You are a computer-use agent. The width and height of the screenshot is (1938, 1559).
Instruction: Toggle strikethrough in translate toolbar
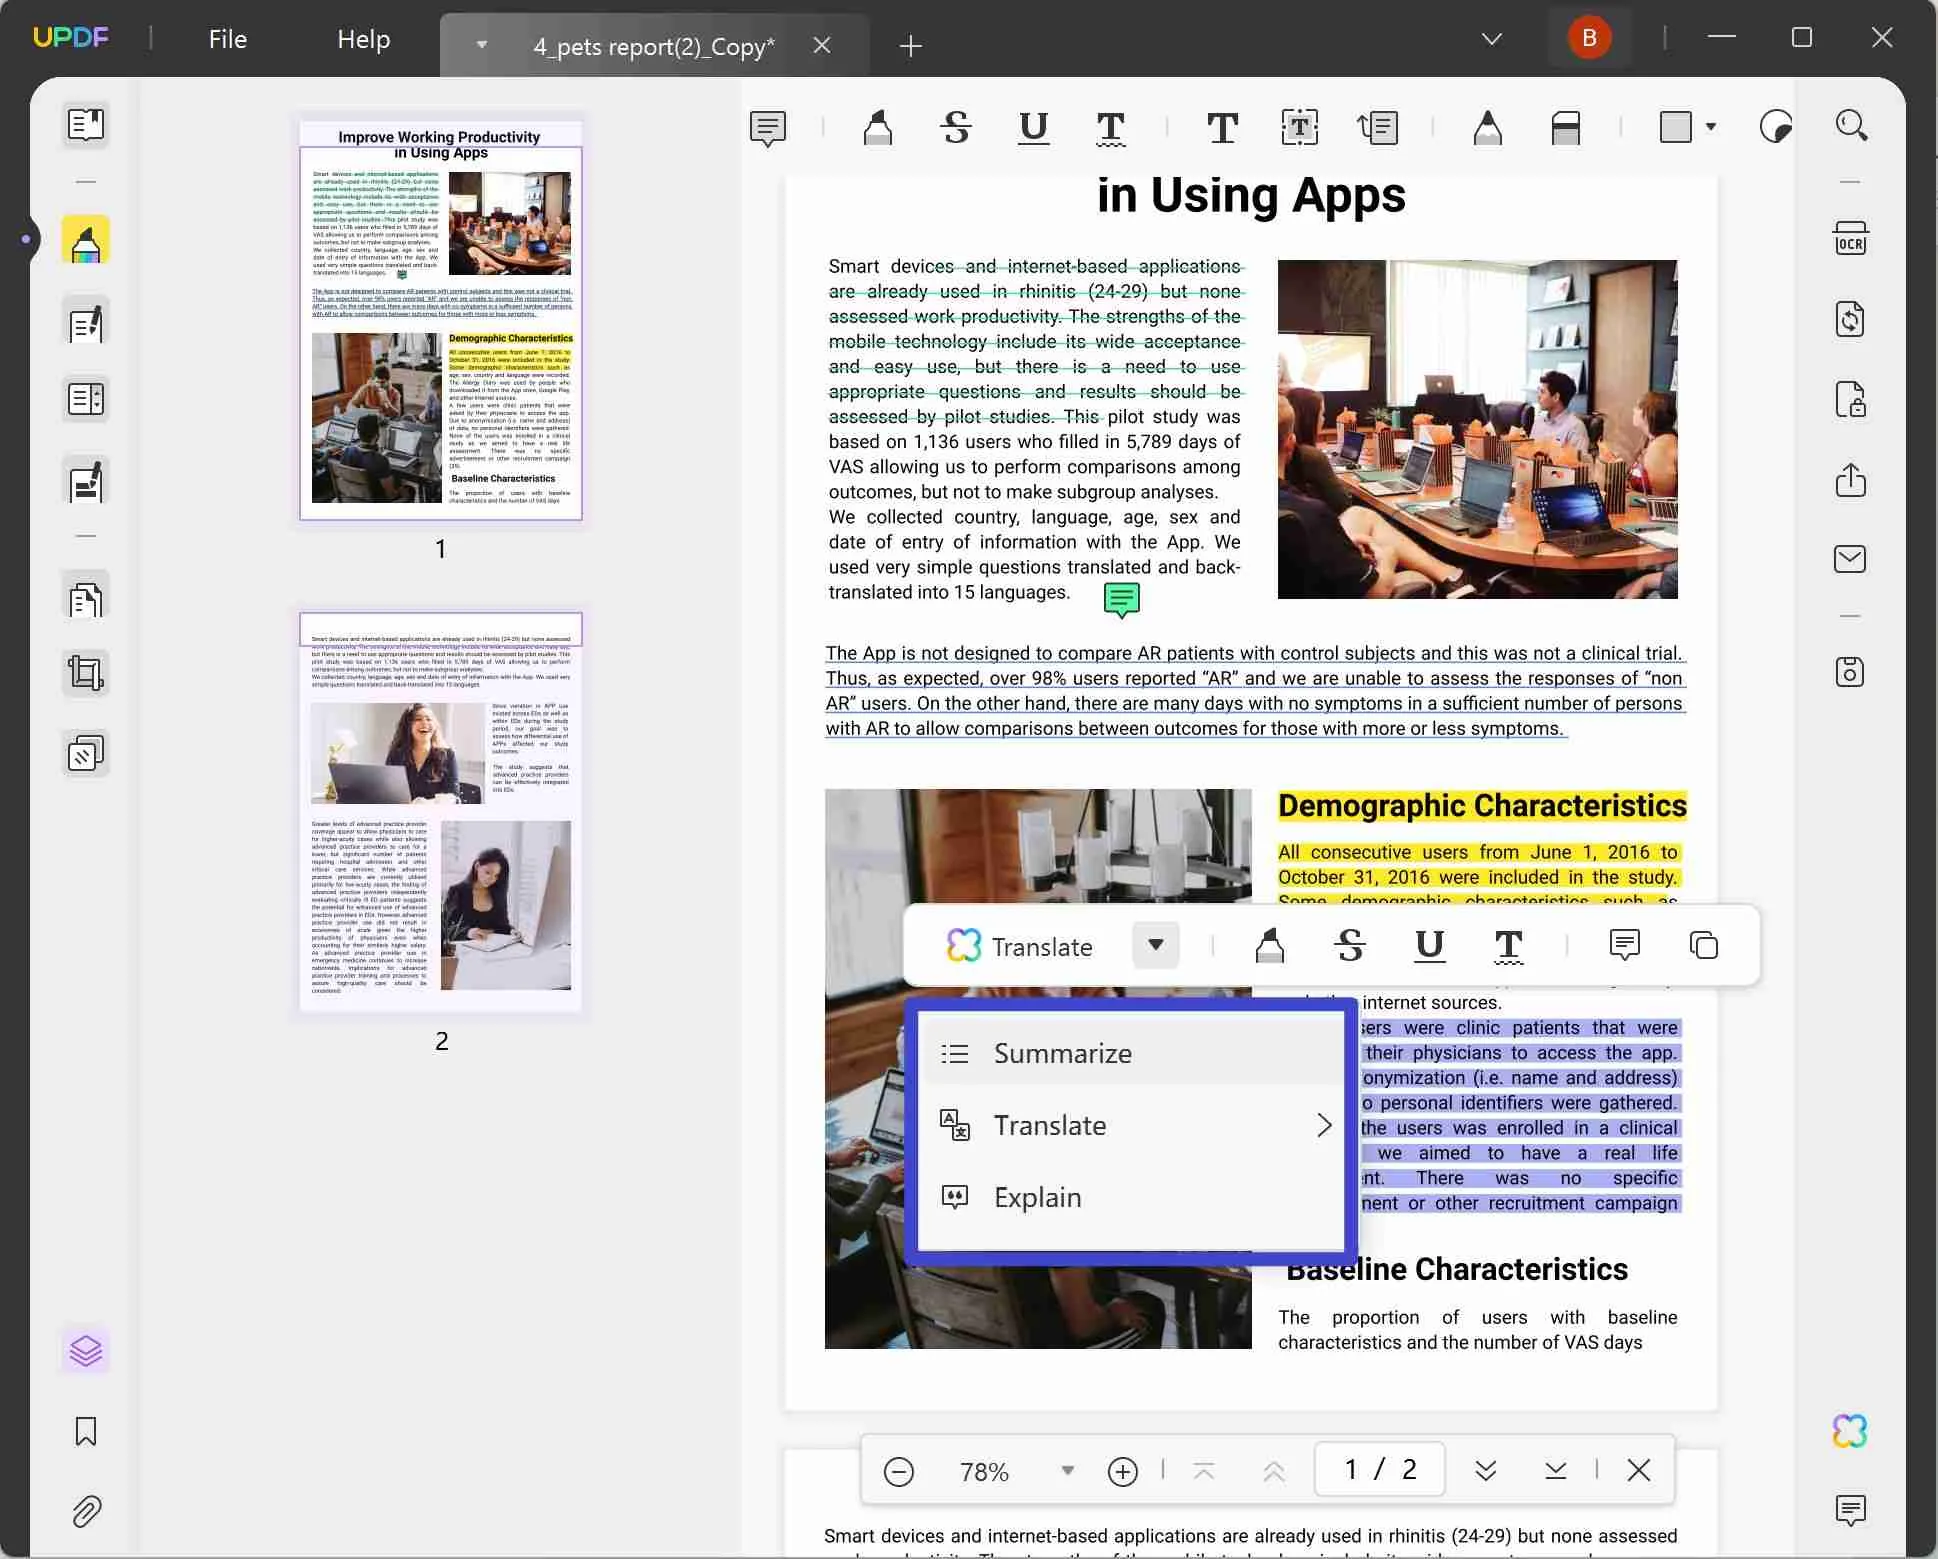tap(1349, 947)
